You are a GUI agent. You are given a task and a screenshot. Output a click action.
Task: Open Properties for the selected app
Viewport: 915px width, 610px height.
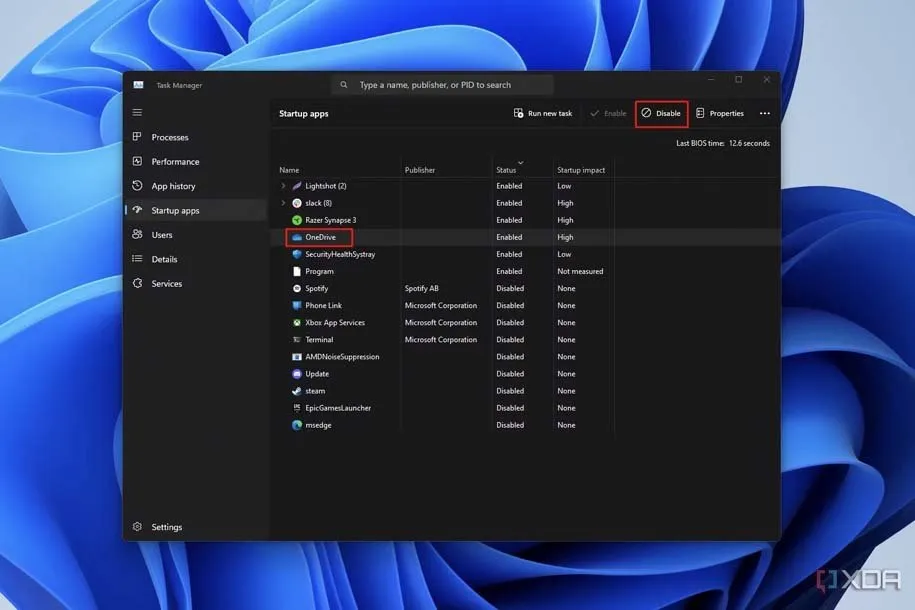click(720, 113)
